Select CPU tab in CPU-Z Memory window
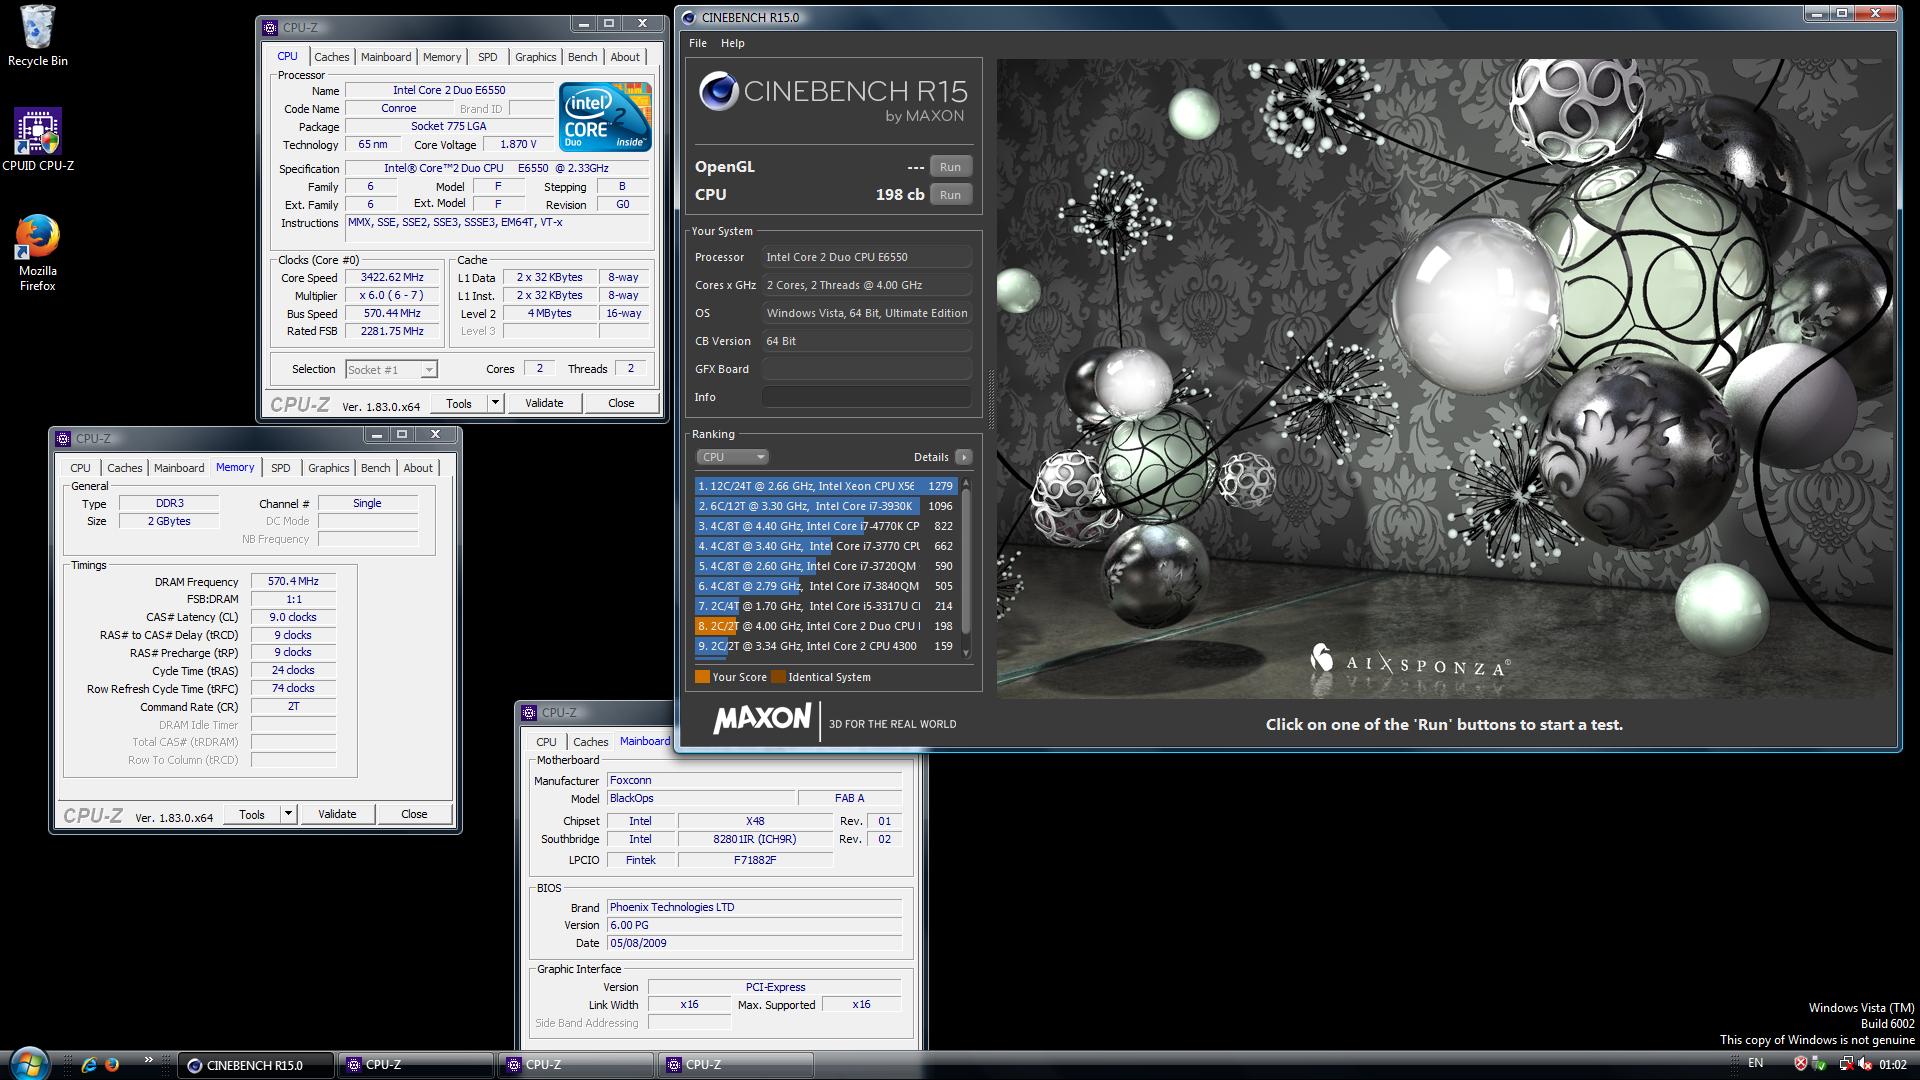Image resolution: width=1920 pixels, height=1080 pixels. pos(80,468)
